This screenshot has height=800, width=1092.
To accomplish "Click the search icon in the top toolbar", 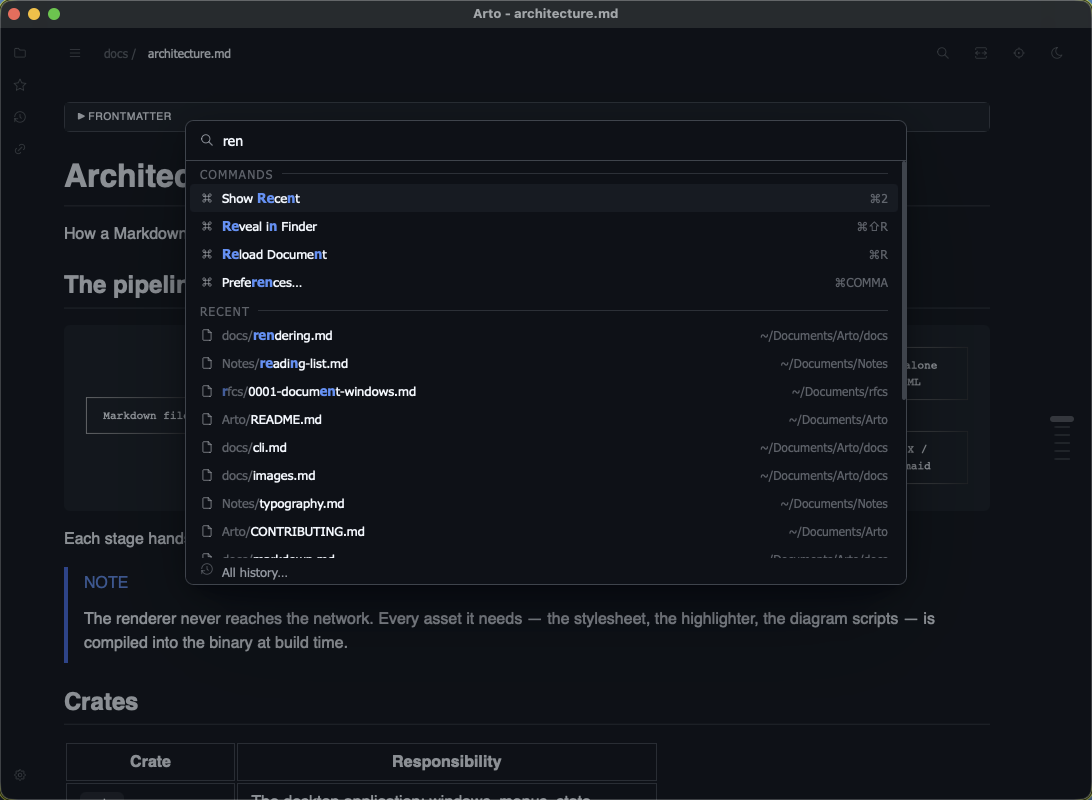I will 942,53.
